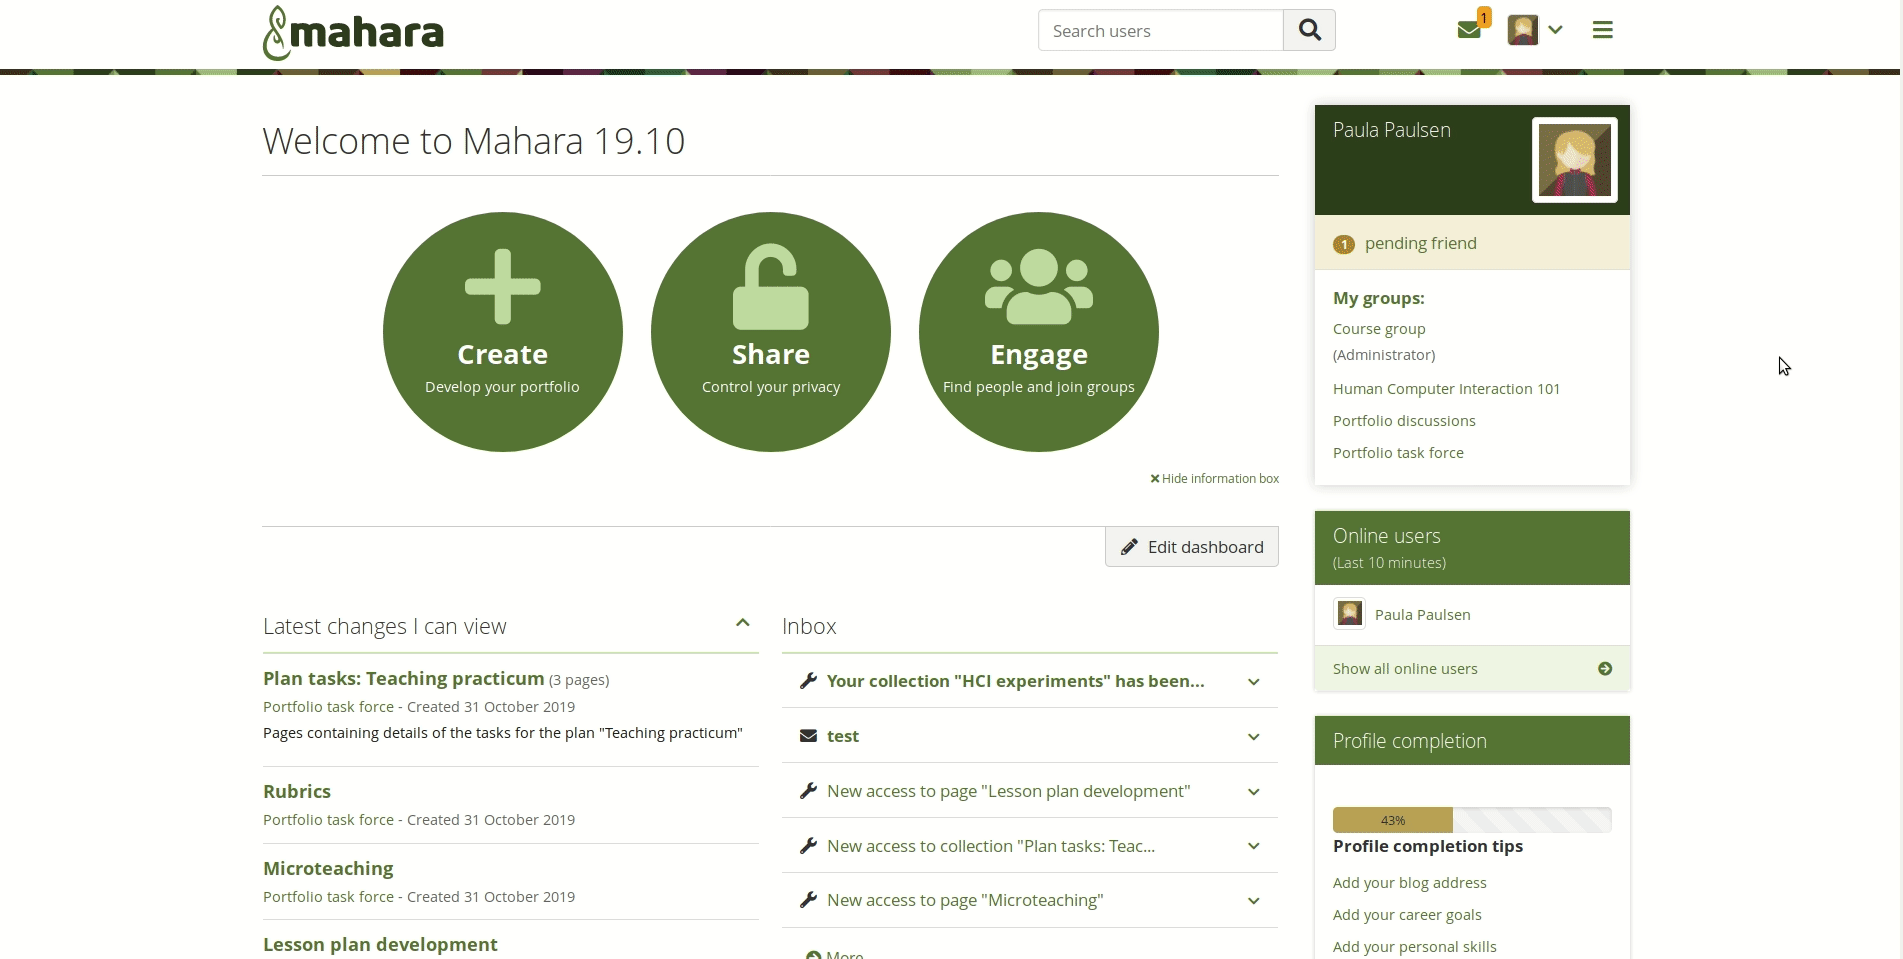Hide the information box
The height and width of the screenshot is (959, 1903).
click(x=1214, y=479)
